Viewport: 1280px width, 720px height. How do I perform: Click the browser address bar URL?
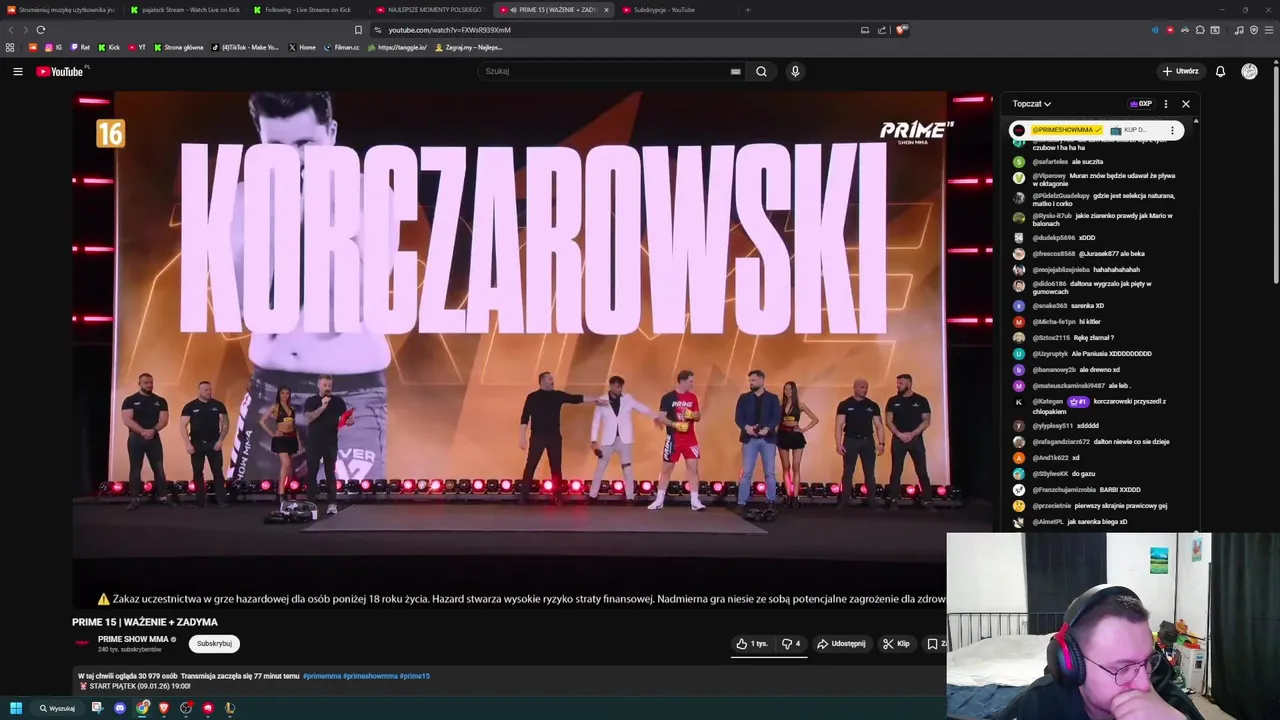pyautogui.click(x=449, y=30)
